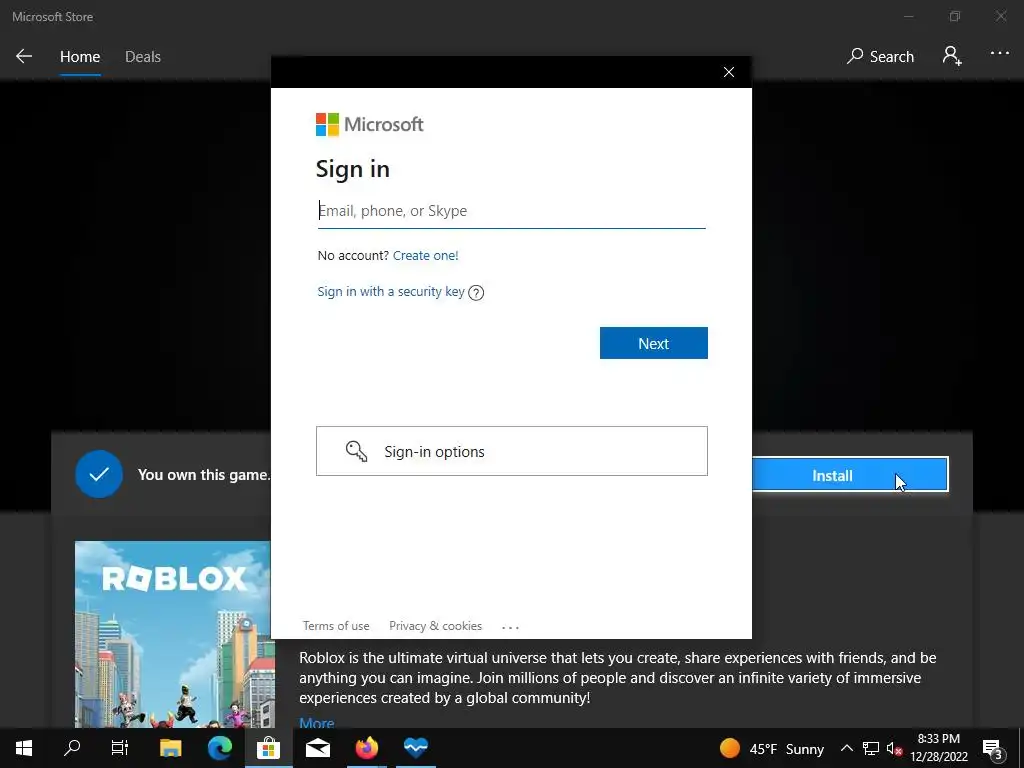
Task: Open the clock showing 8:33 PM
Action: (x=938, y=748)
